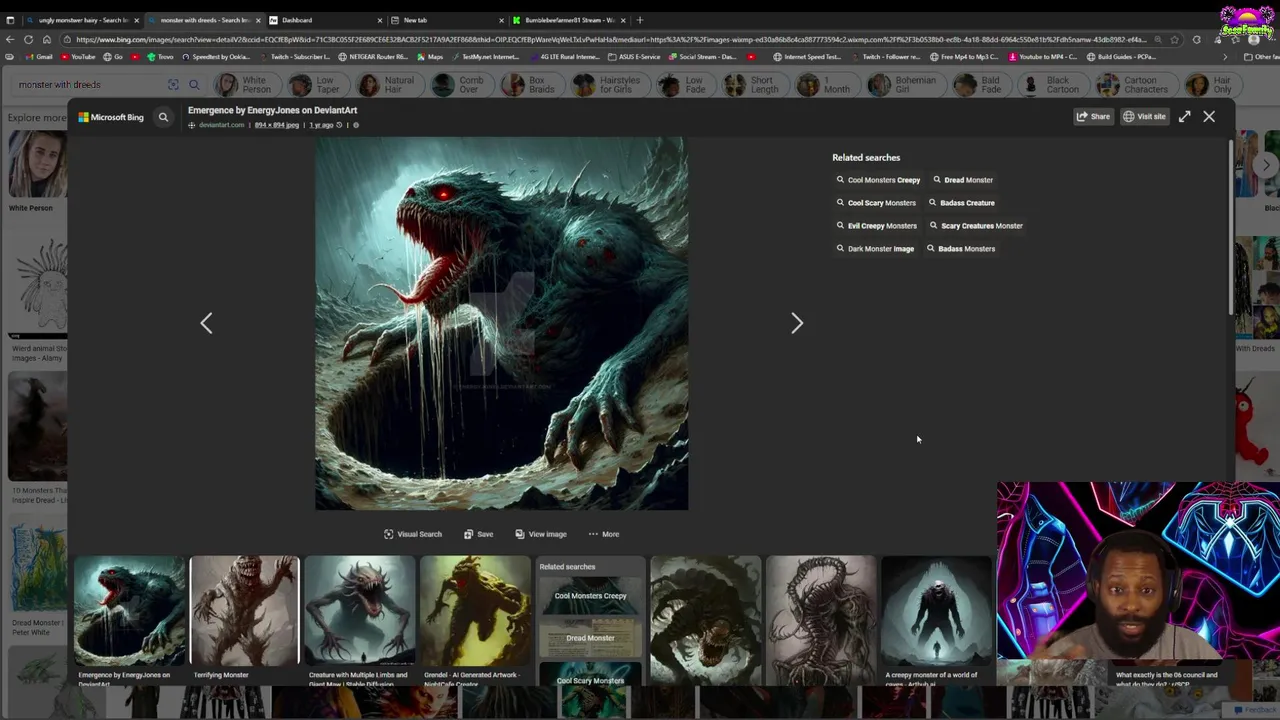
Task: Switch to the Dashboard browser tab
Action: pos(325,20)
